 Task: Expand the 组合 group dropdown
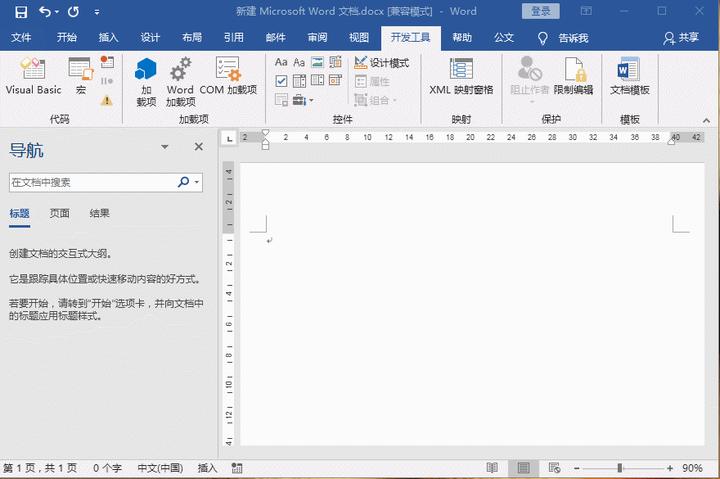click(x=376, y=100)
